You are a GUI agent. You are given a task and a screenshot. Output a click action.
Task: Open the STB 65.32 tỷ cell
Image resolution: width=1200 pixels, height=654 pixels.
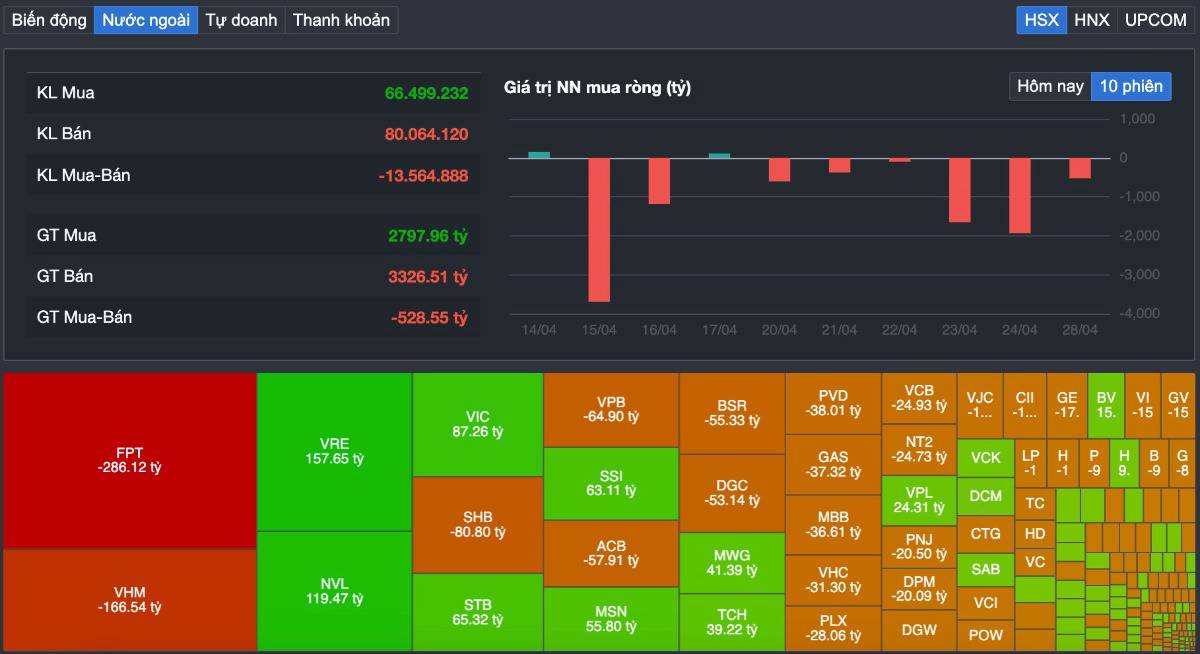[x=477, y=612]
